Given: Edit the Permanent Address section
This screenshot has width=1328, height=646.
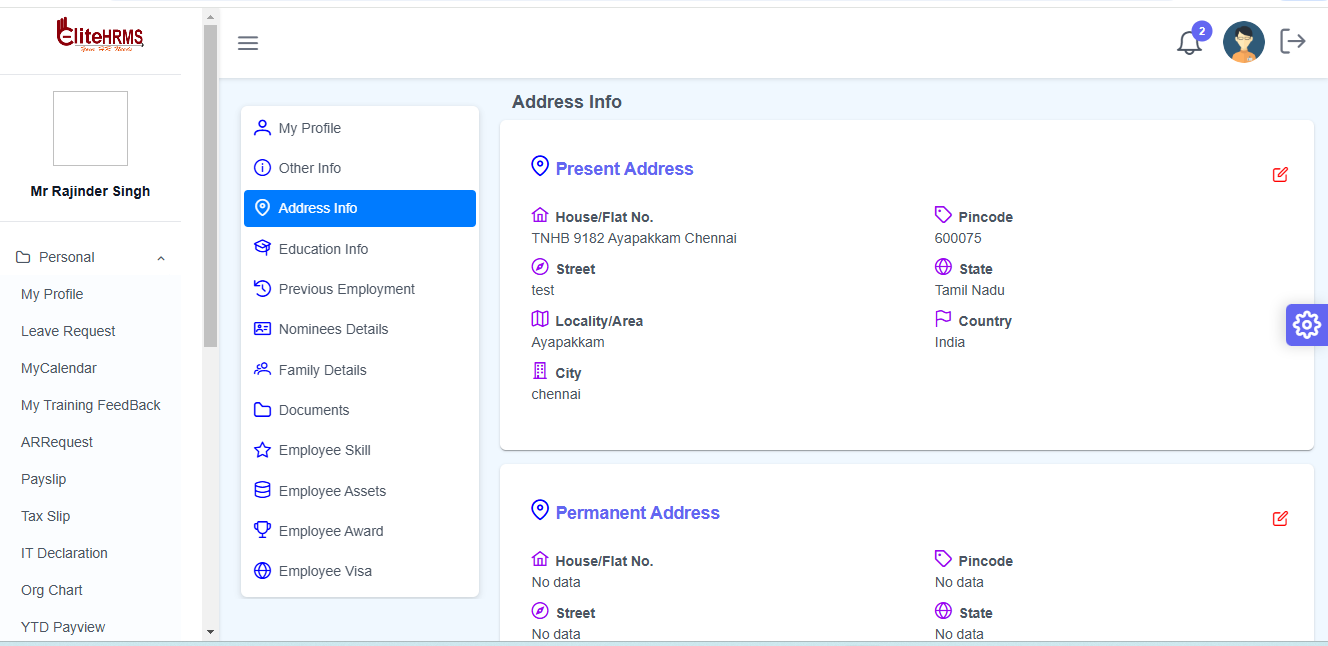Looking at the screenshot, I should (x=1280, y=519).
